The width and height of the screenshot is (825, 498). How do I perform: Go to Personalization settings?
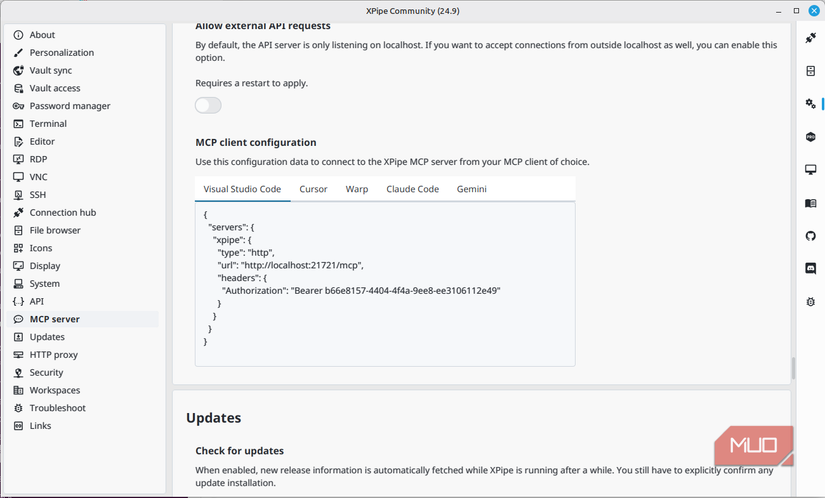click(83, 53)
